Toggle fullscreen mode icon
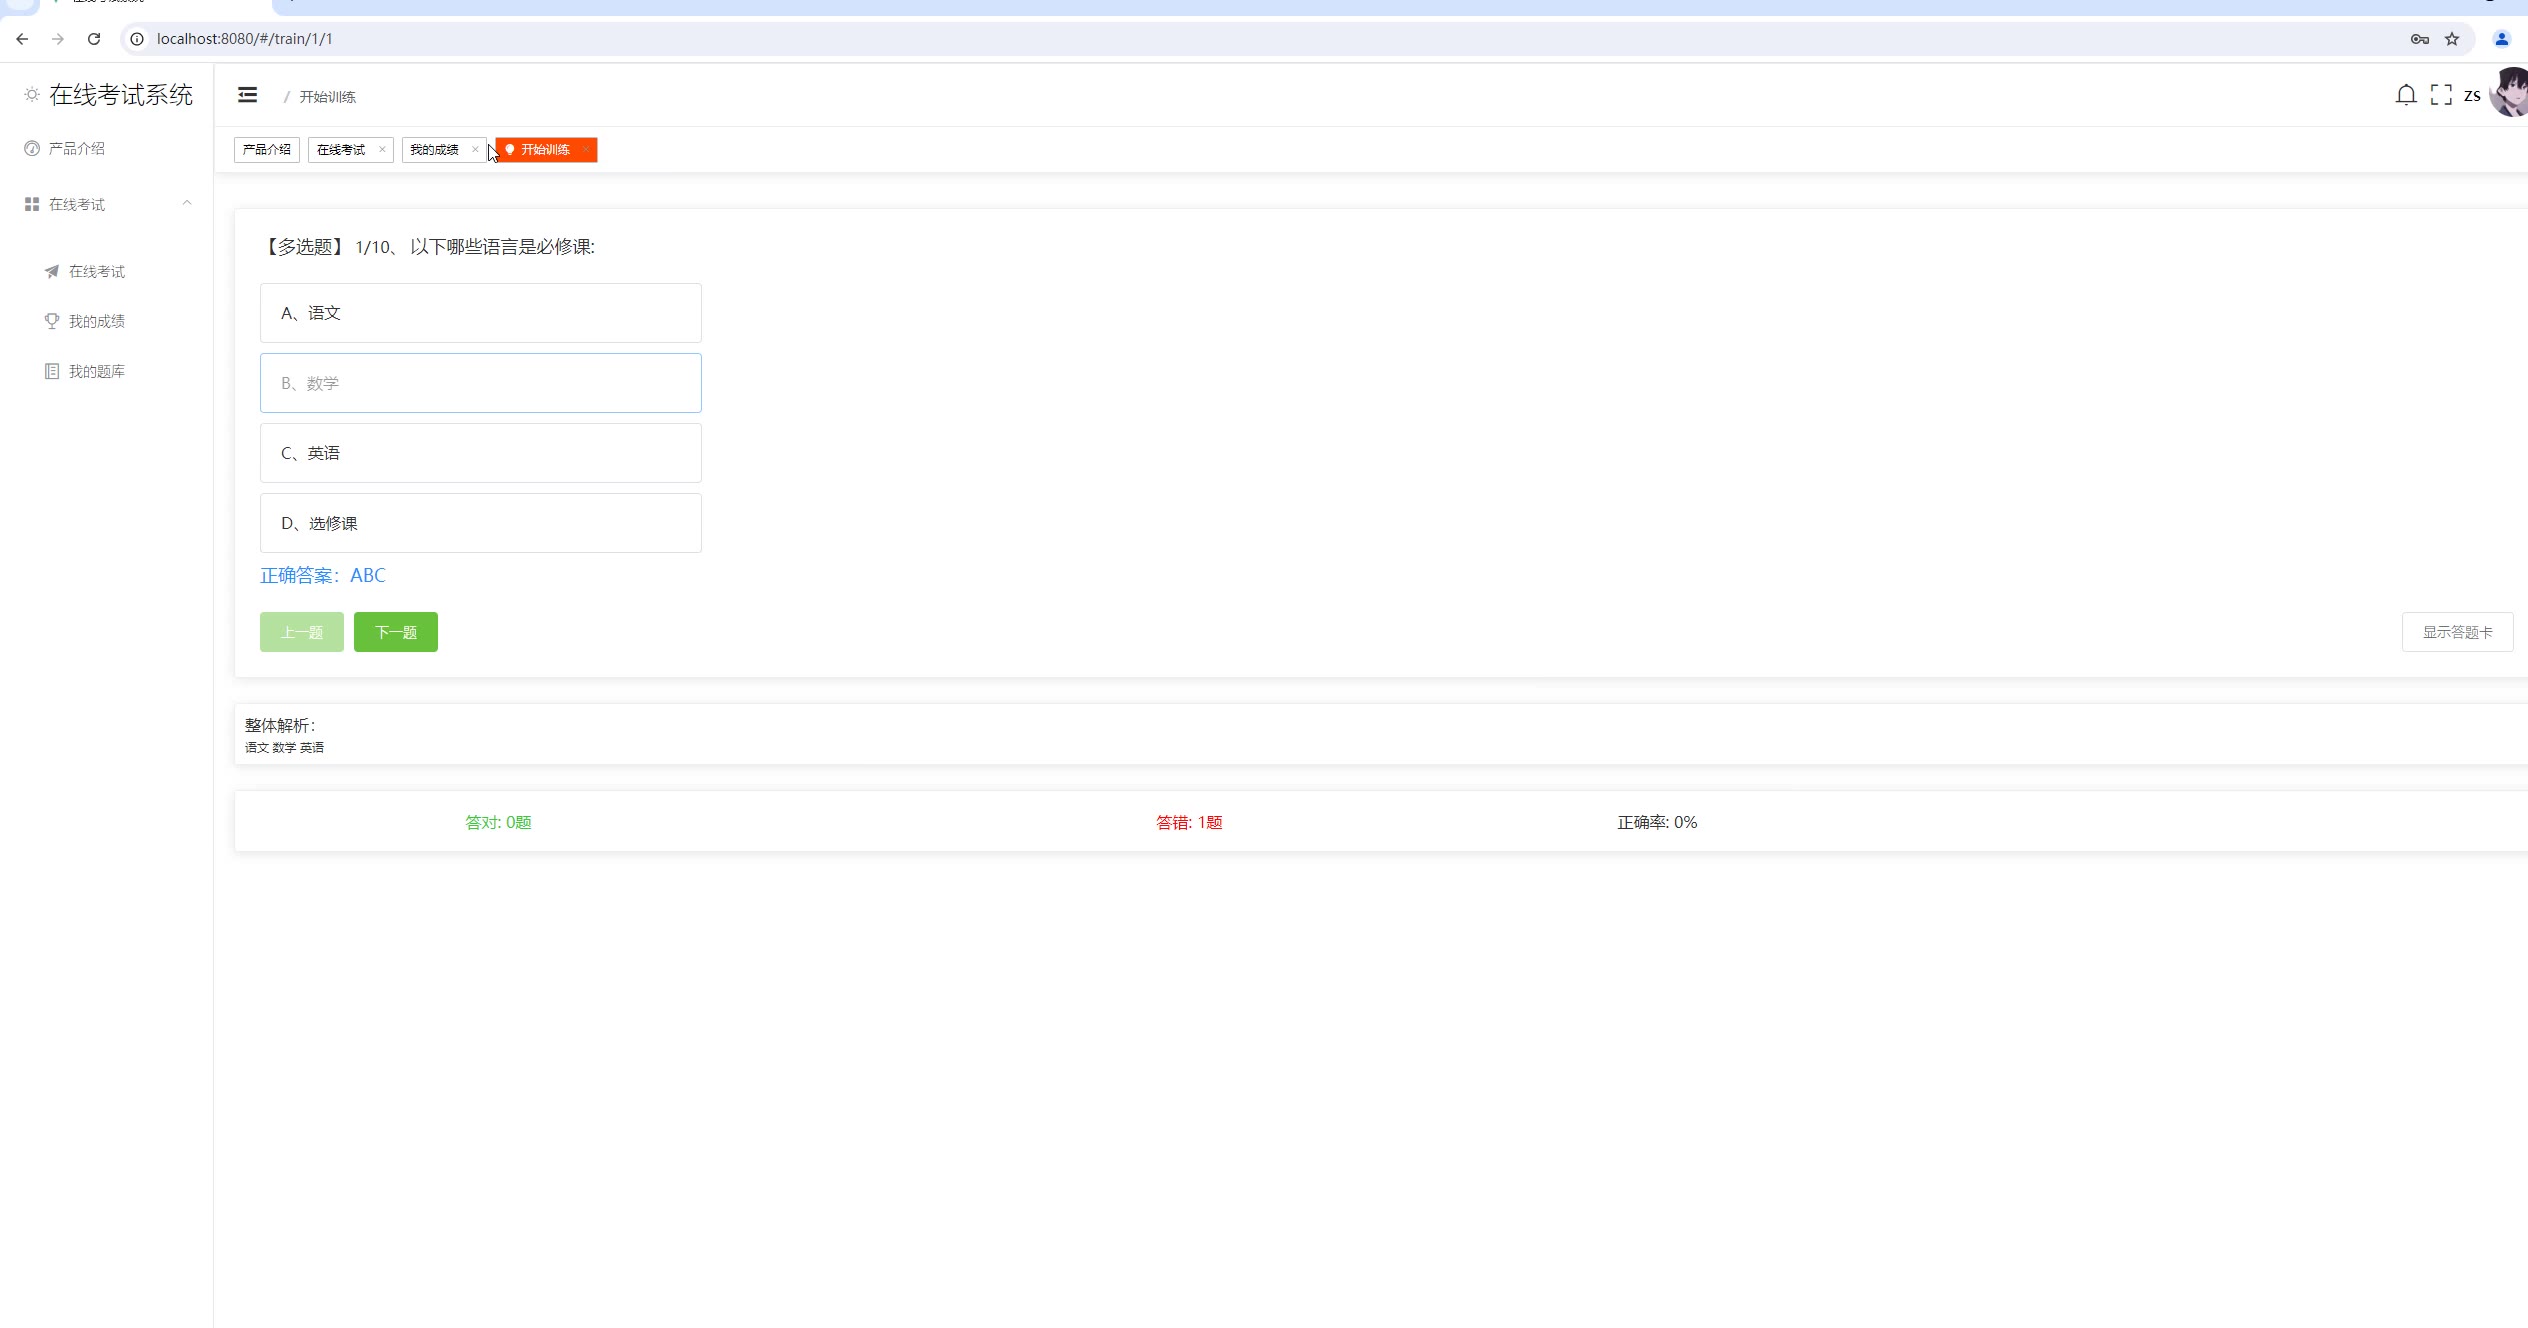 coord(2441,95)
